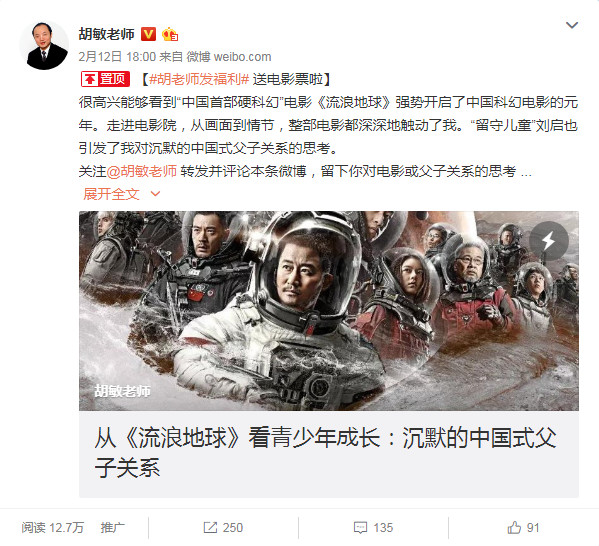
Task: Click the 推广 promote button
Action: click(112, 528)
